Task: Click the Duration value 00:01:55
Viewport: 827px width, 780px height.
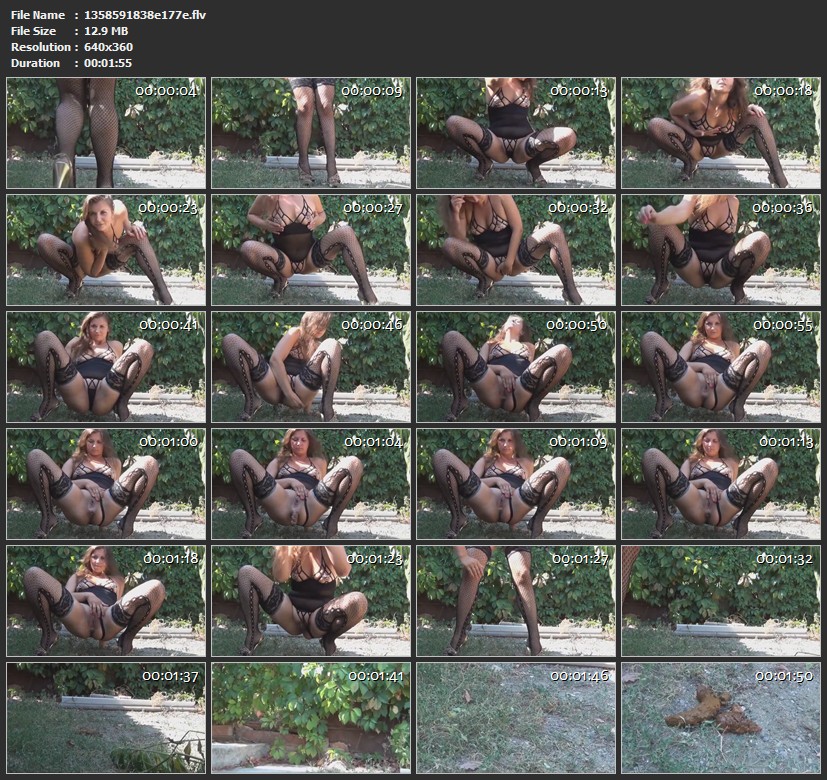Action: pos(109,63)
